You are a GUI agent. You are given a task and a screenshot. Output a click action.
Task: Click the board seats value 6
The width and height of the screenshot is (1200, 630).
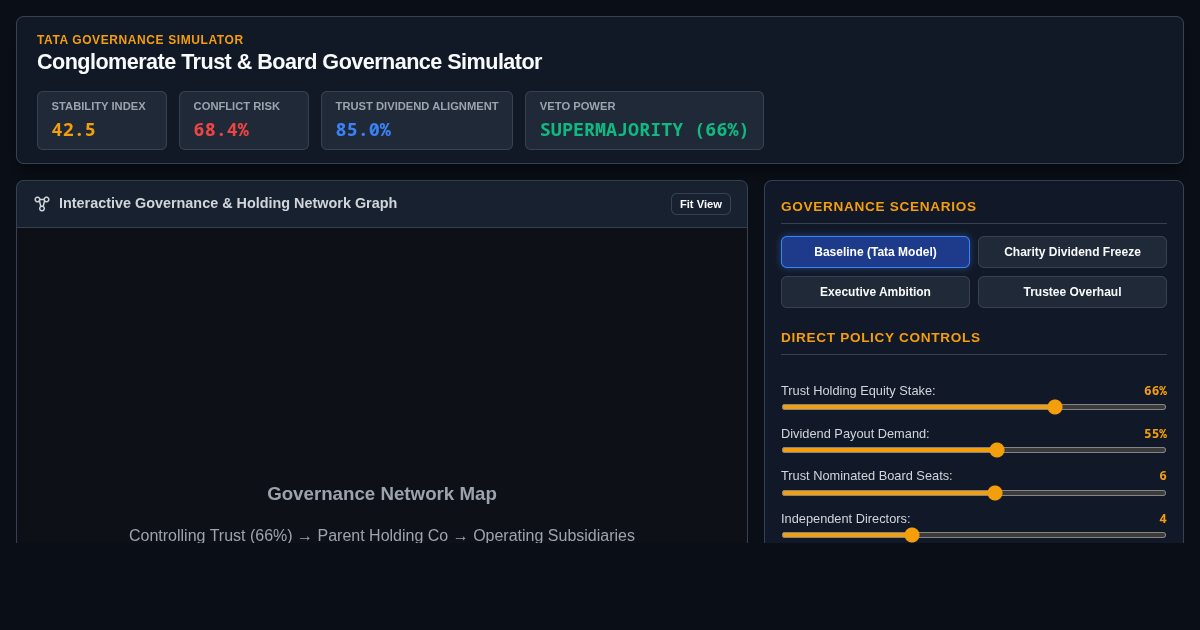coord(1163,476)
